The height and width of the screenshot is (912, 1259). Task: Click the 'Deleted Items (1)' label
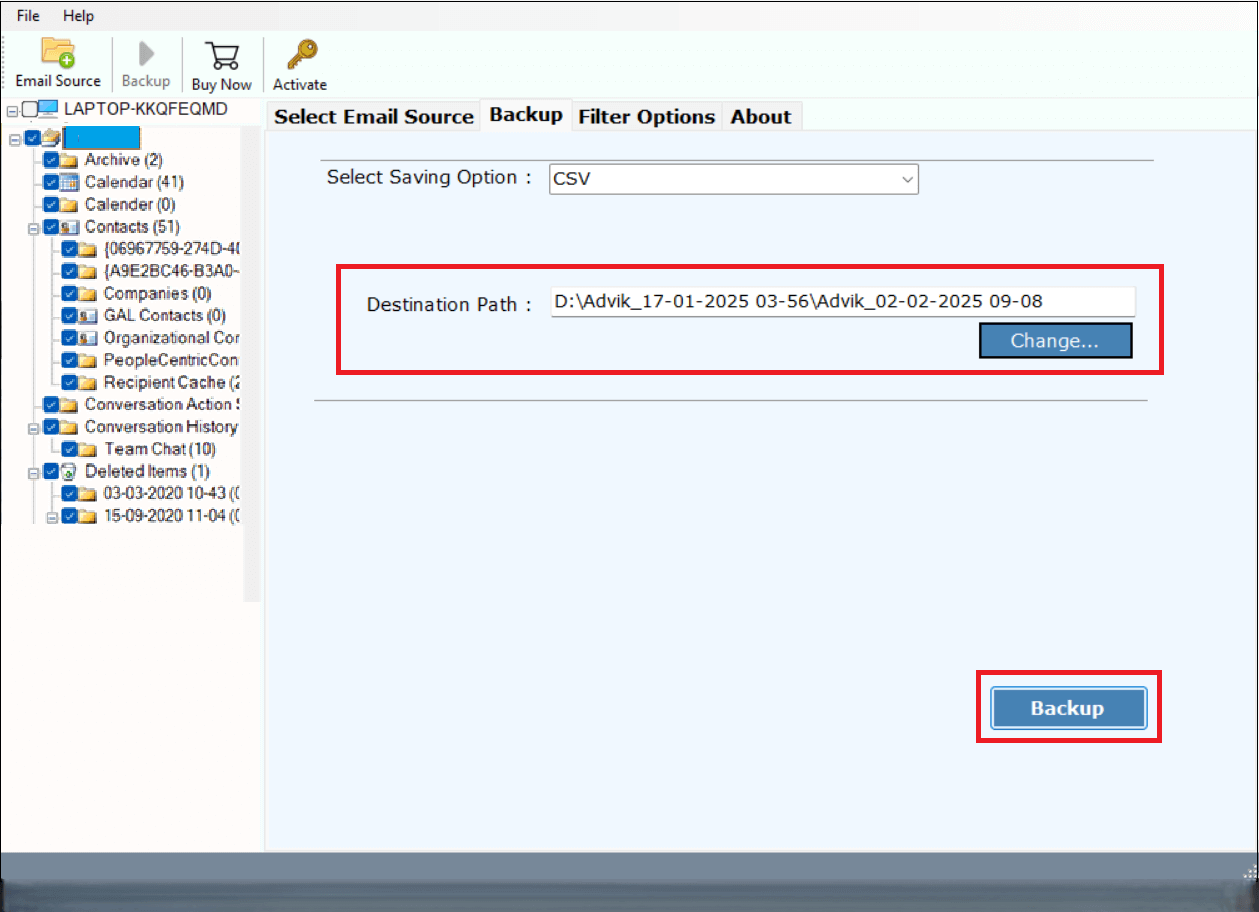click(x=147, y=471)
